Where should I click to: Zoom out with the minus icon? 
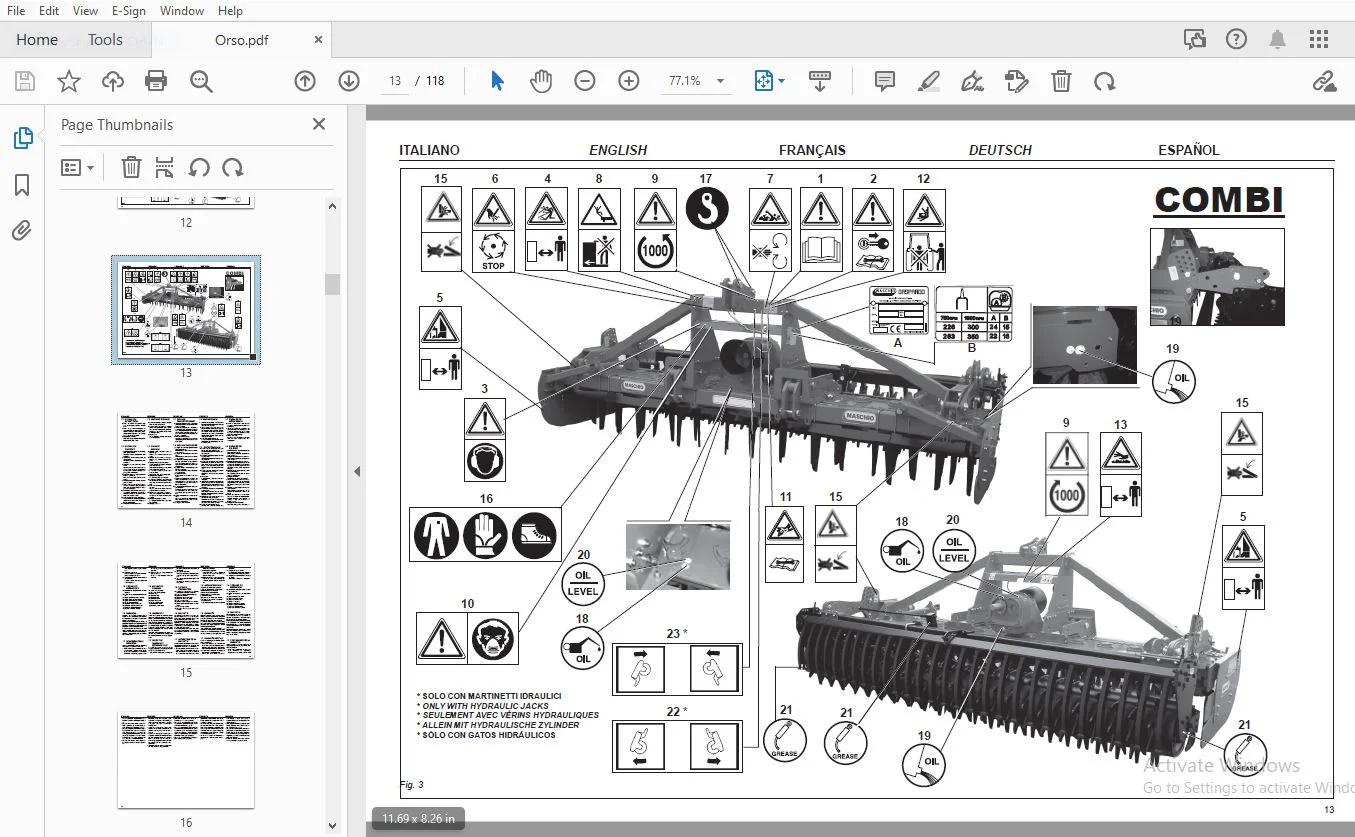[x=585, y=81]
